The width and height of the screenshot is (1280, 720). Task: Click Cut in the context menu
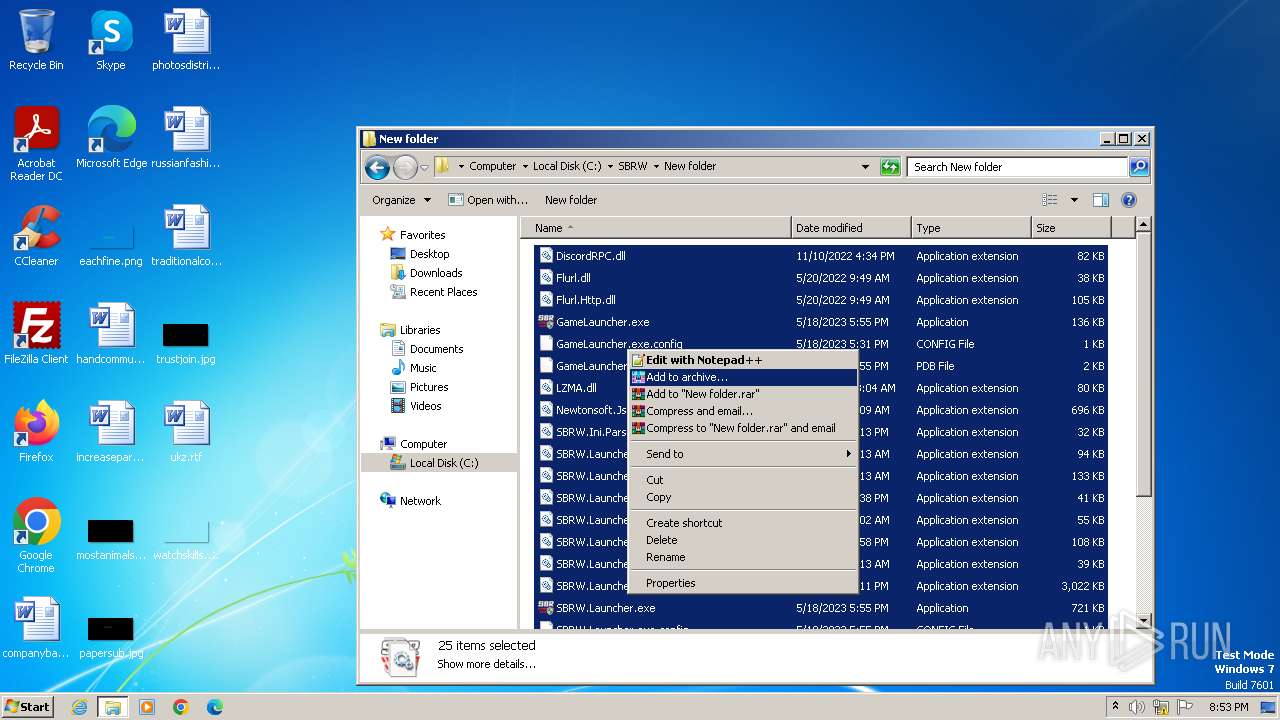click(742, 480)
